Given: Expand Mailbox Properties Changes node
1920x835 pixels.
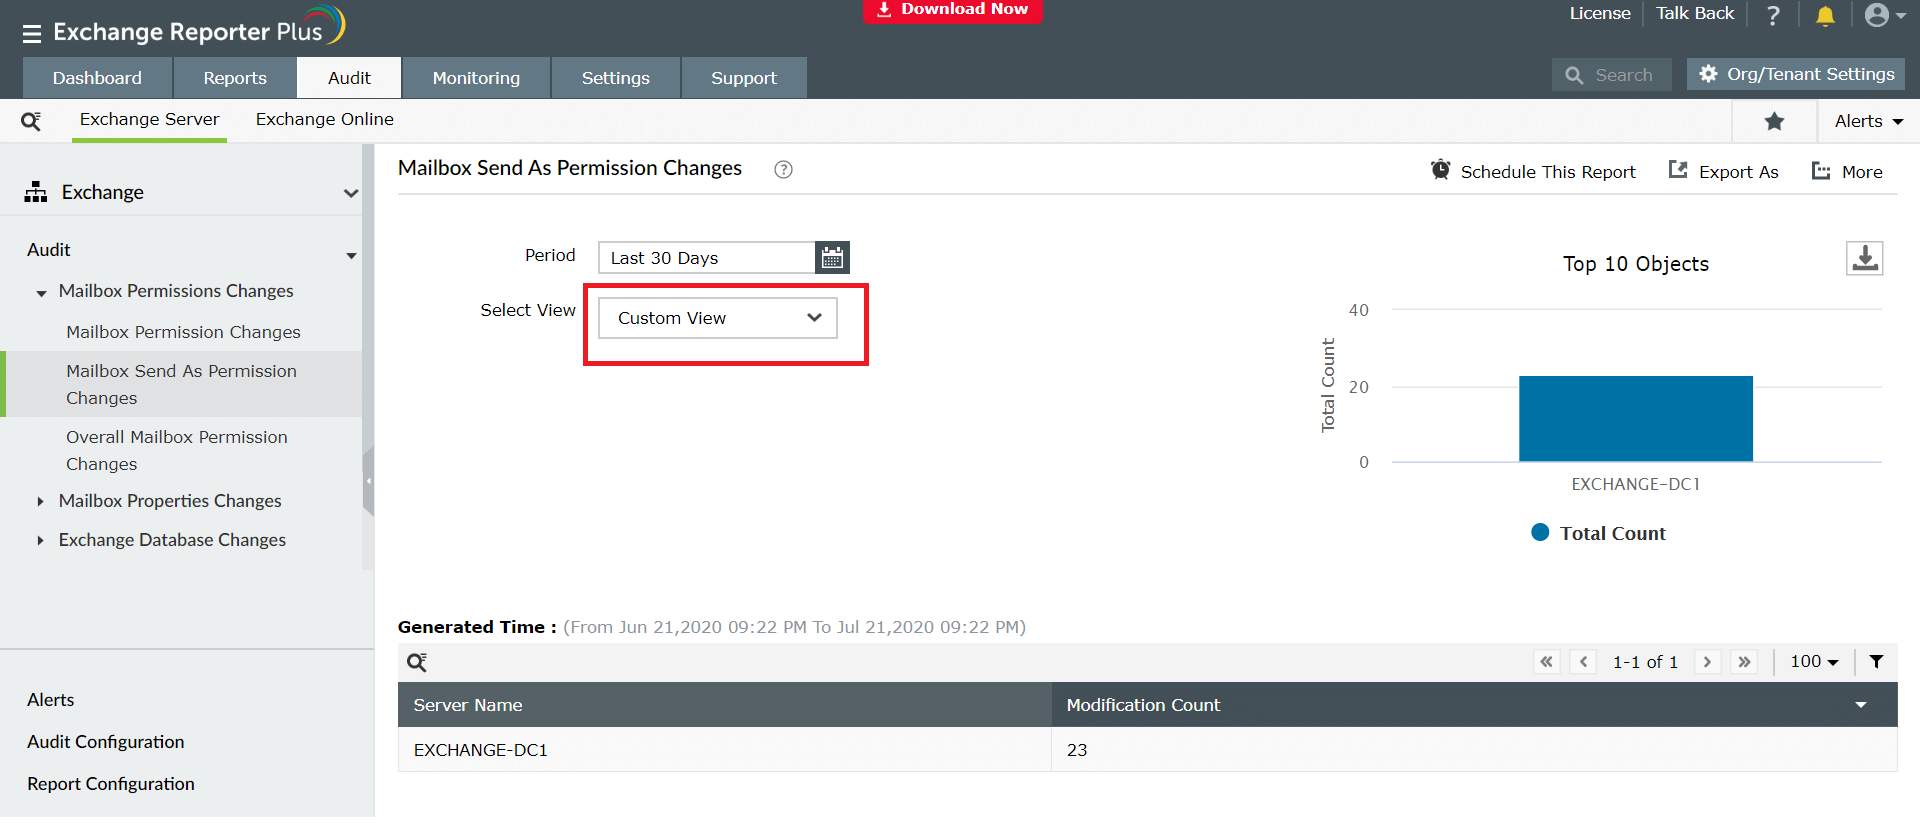Looking at the screenshot, I should [x=40, y=501].
